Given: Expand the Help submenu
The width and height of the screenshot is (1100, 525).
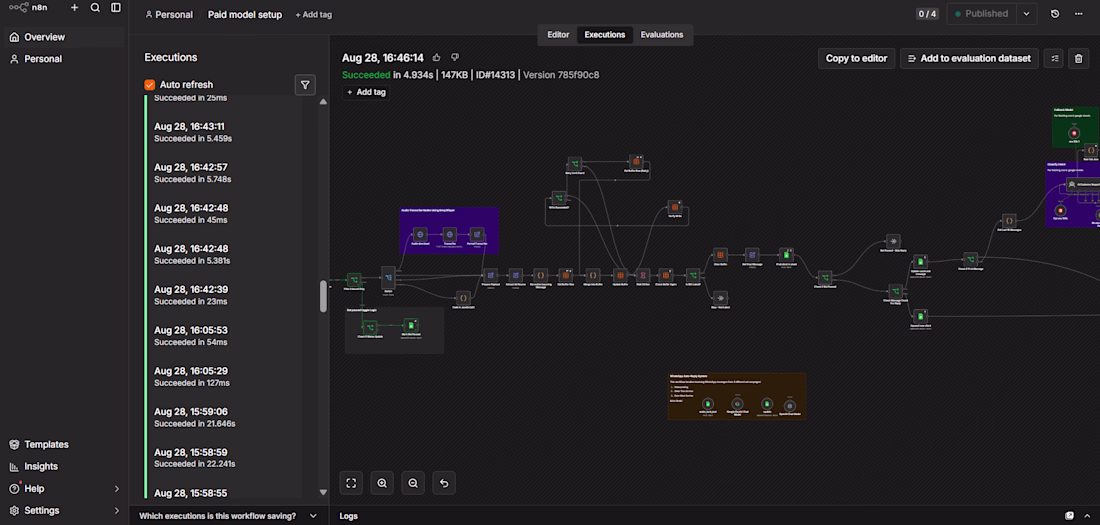Looking at the screenshot, I should tap(116, 489).
